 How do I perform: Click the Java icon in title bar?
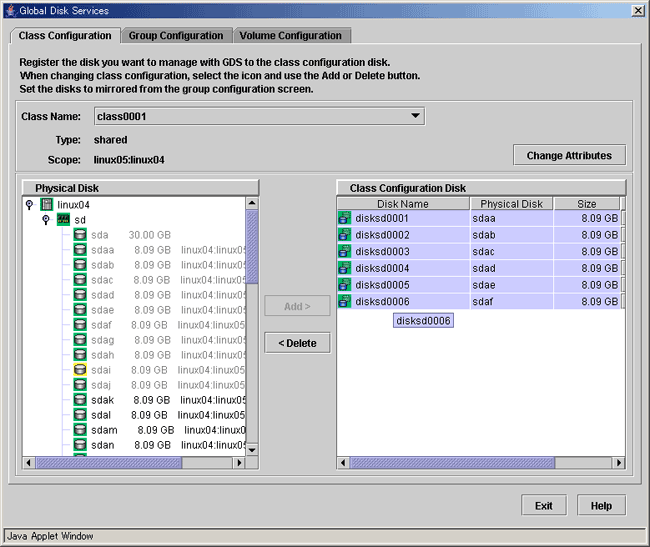pyautogui.click(x=11, y=10)
